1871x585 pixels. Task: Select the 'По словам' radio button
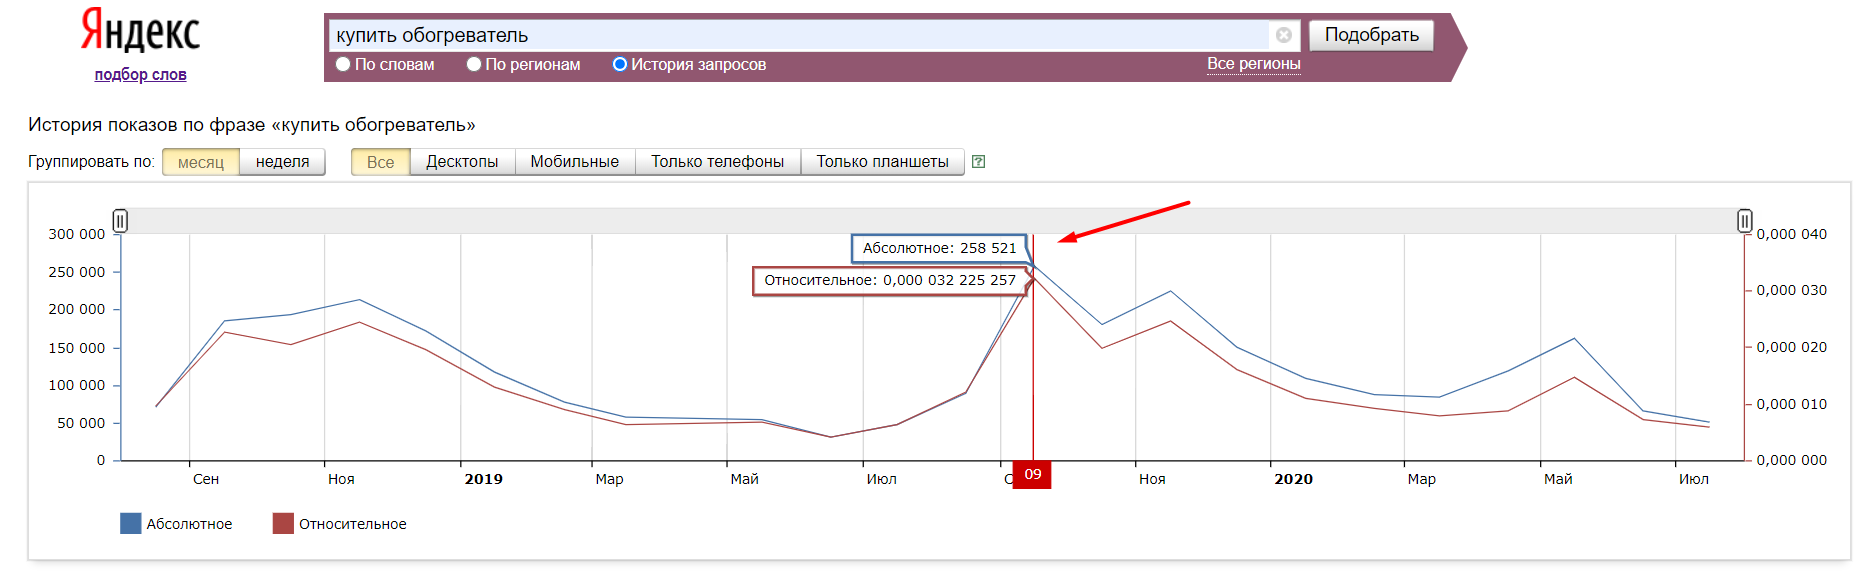[x=343, y=64]
